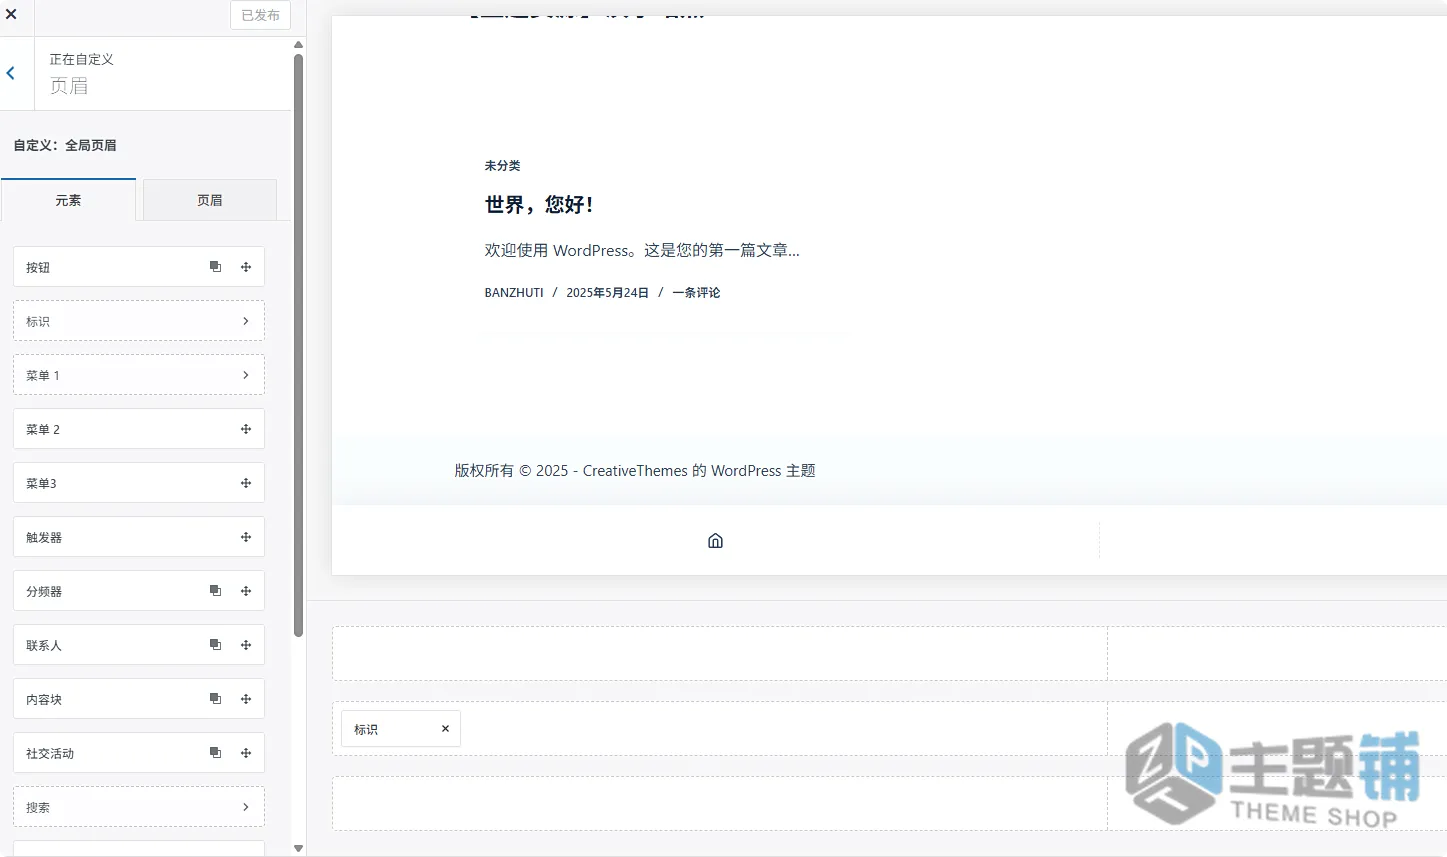Viewport: 1447px width, 857px height.
Task: Select the 分频器 element label
Action: tap(44, 591)
